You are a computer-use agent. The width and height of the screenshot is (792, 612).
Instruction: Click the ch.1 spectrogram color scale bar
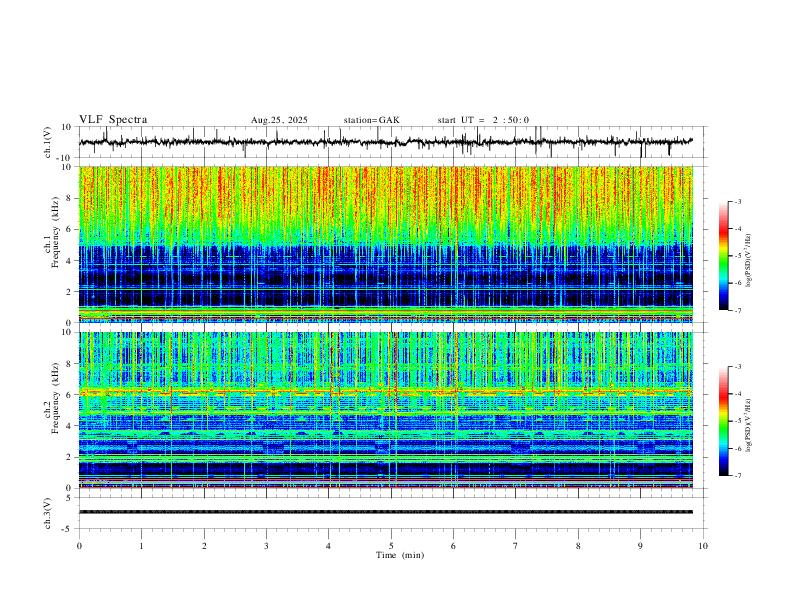coord(723,256)
